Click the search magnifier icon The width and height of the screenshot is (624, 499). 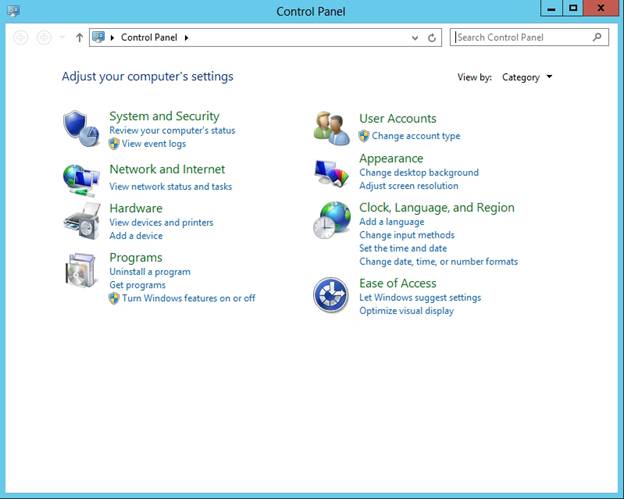597,37
